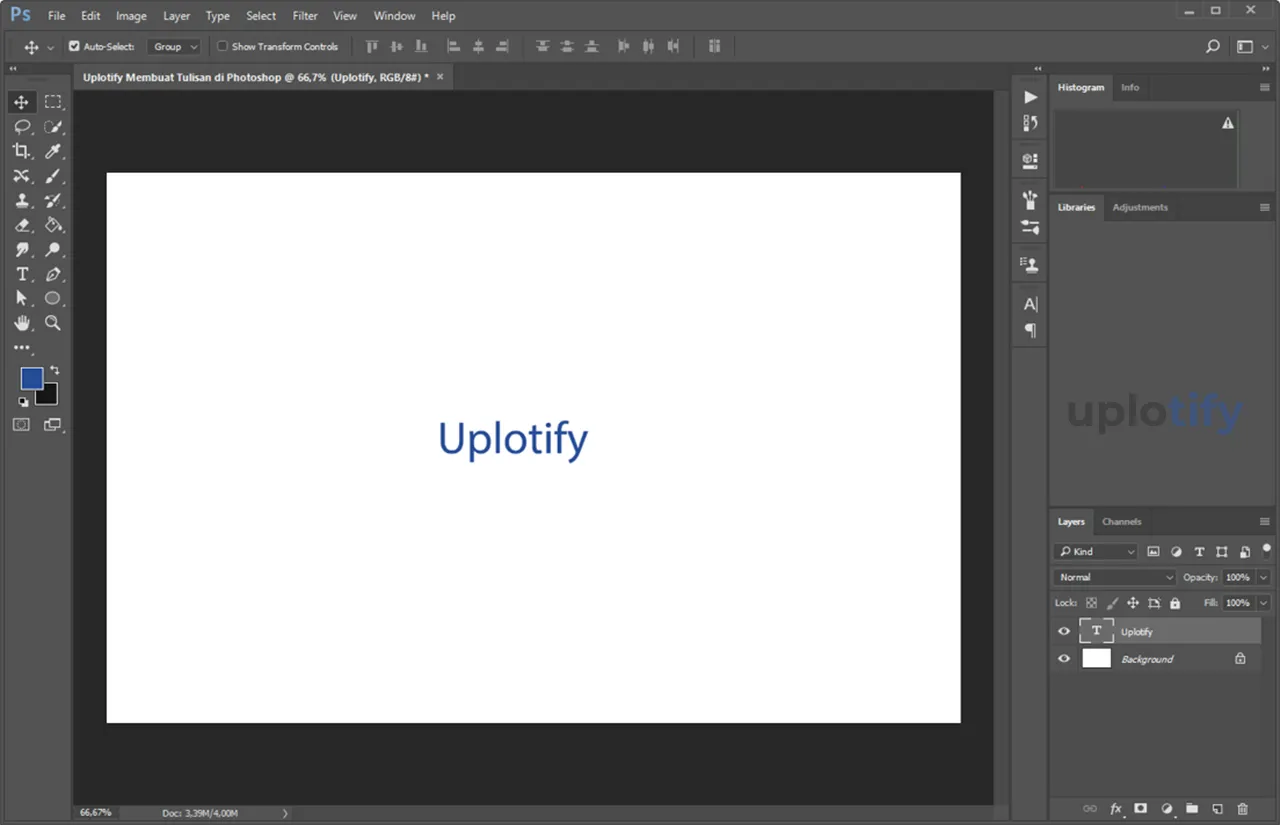Delete layer with trash icon
This screenshot has width=1280, height=825.
pos(1243,809)
